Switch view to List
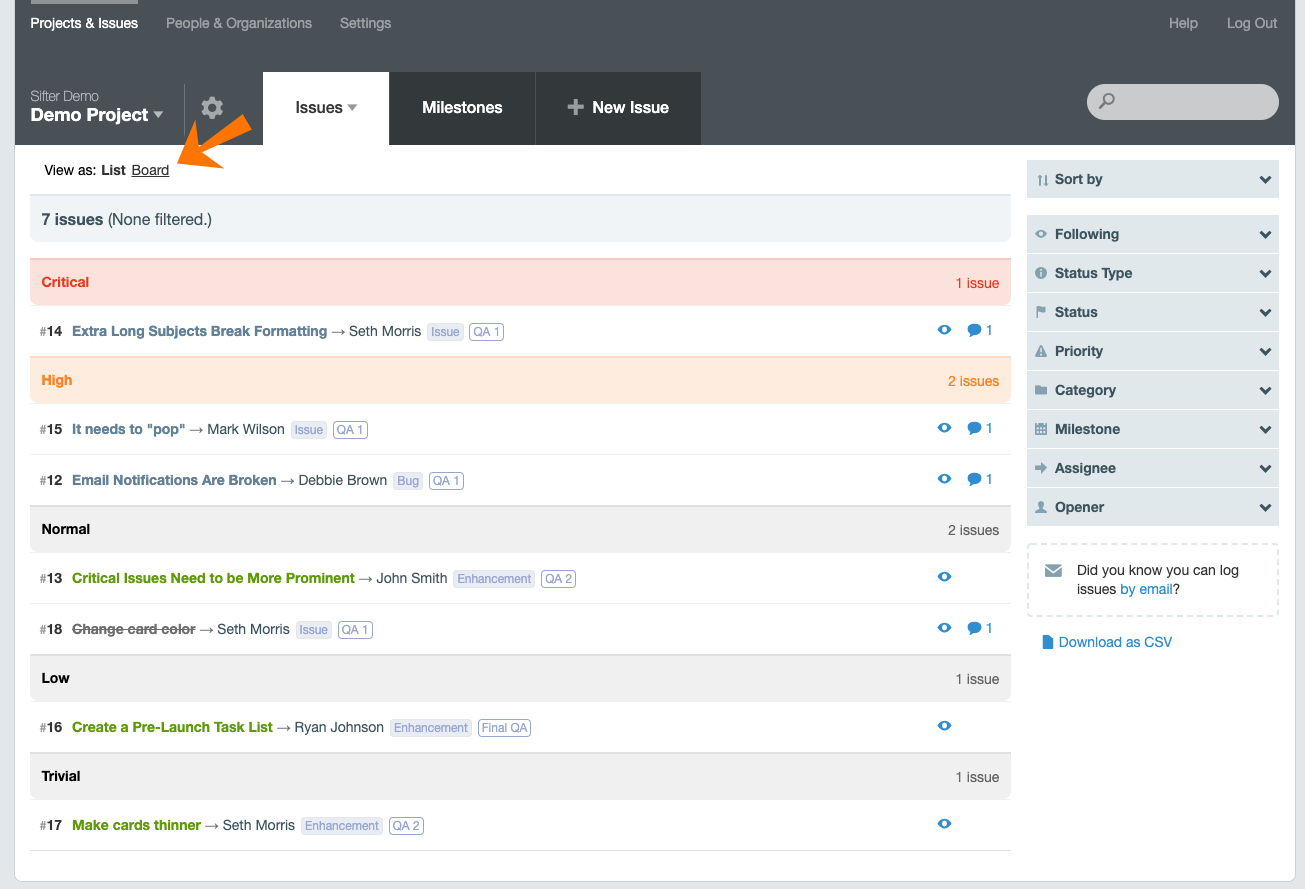The height and width of the screenshot is (889, 1305). click(113, 170)
